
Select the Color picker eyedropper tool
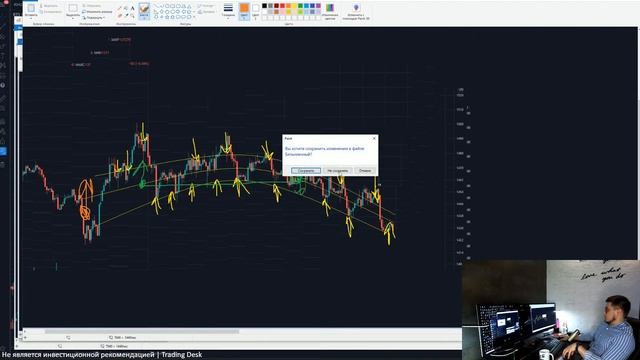126,15
